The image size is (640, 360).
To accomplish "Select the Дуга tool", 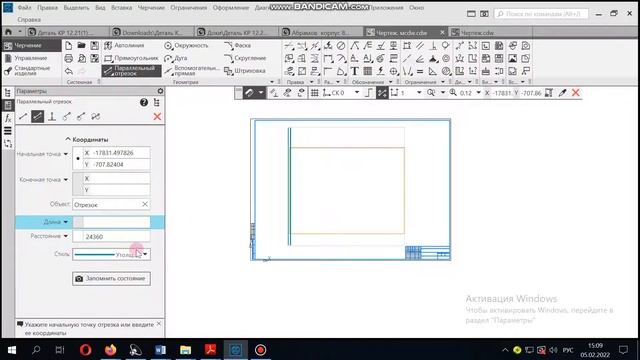I will 176,58.
